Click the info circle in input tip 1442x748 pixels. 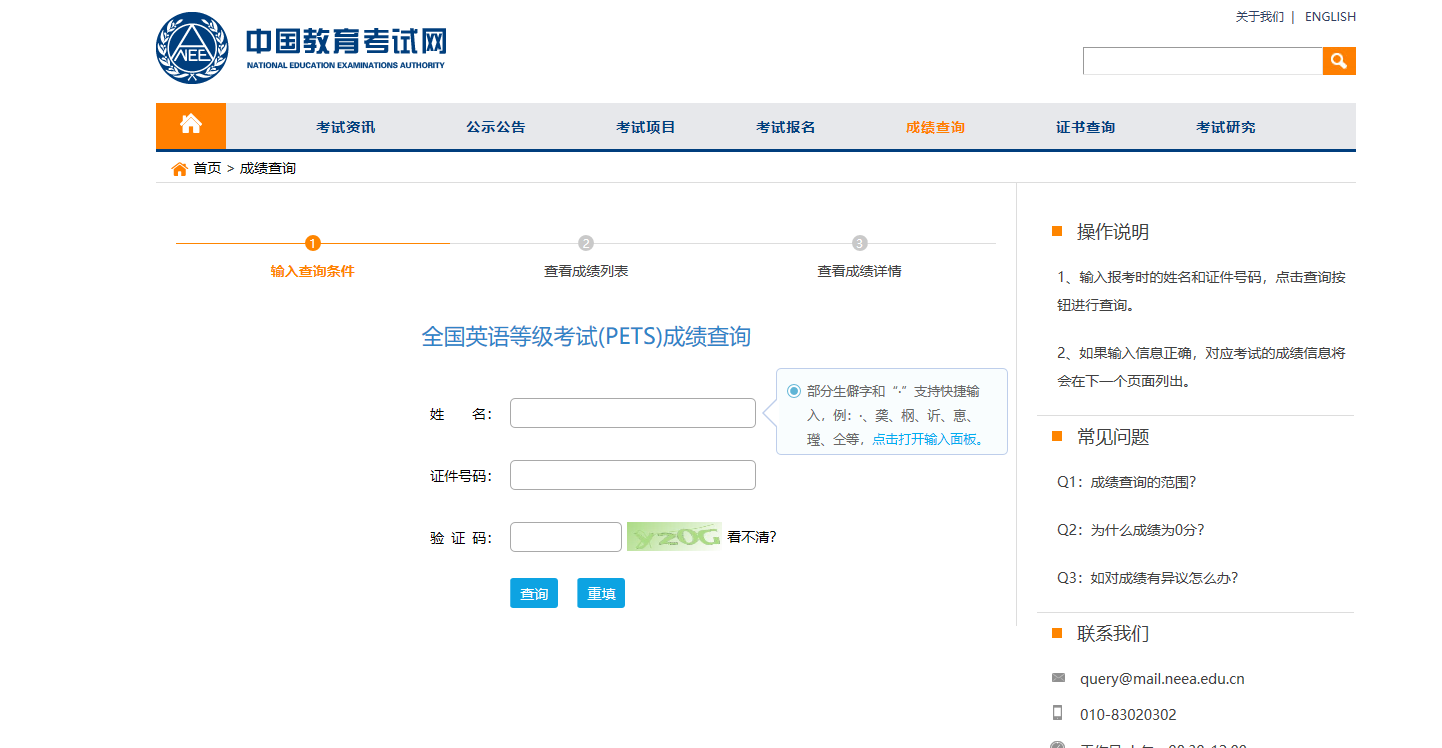pyautogui.click(x=794, y=391)
